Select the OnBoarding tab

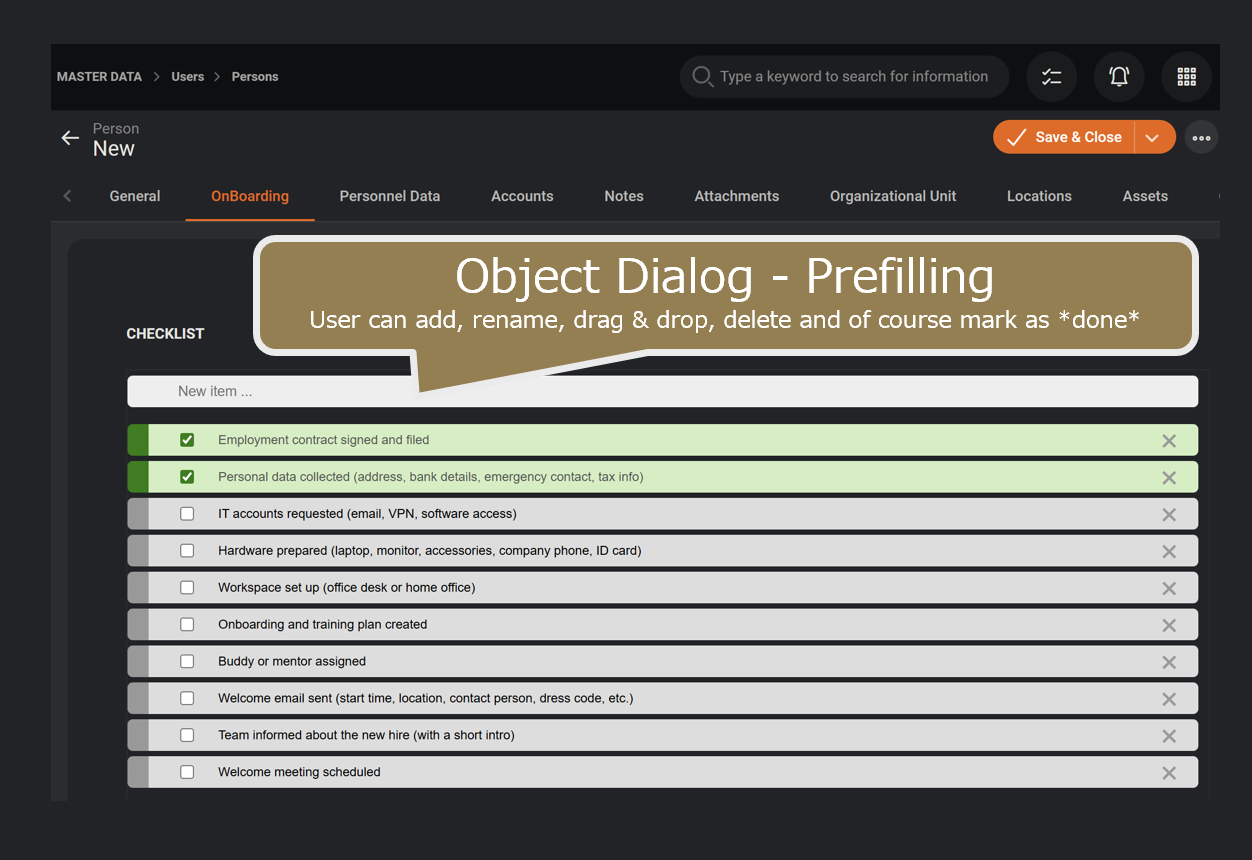[250, 196]
